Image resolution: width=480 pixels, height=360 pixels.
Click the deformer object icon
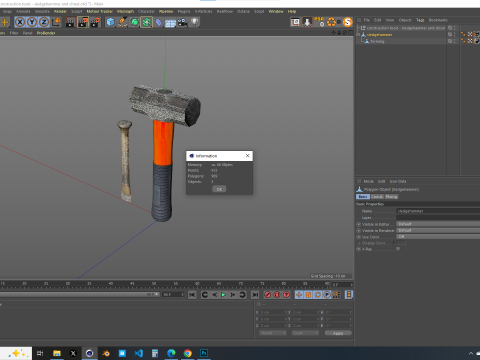pyautogui.click(x=159, y=22)
